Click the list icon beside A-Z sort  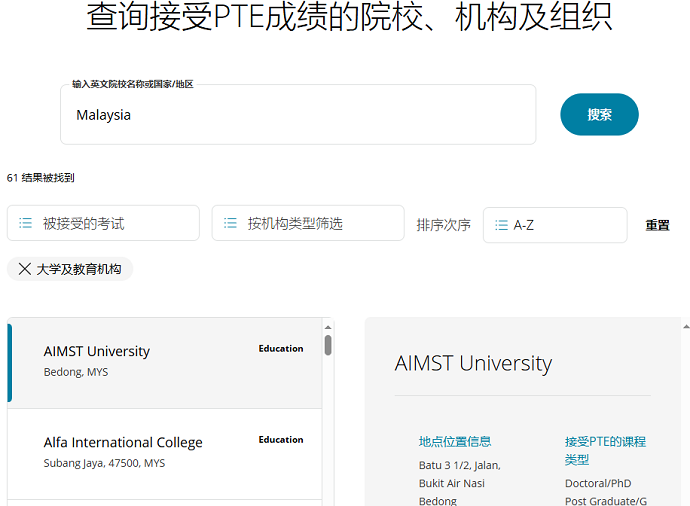click(x=502, y=225)
